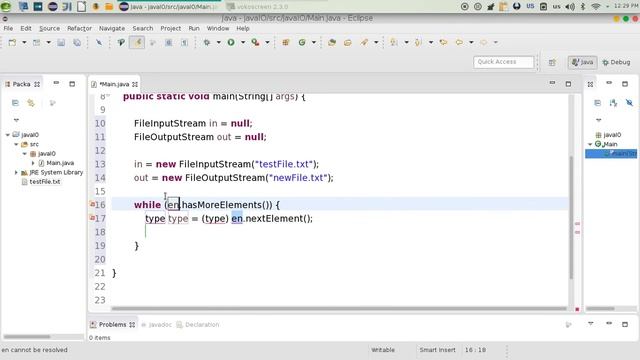Open the Search menu
This screenshot has height=360, width=640.
(142, 29)
